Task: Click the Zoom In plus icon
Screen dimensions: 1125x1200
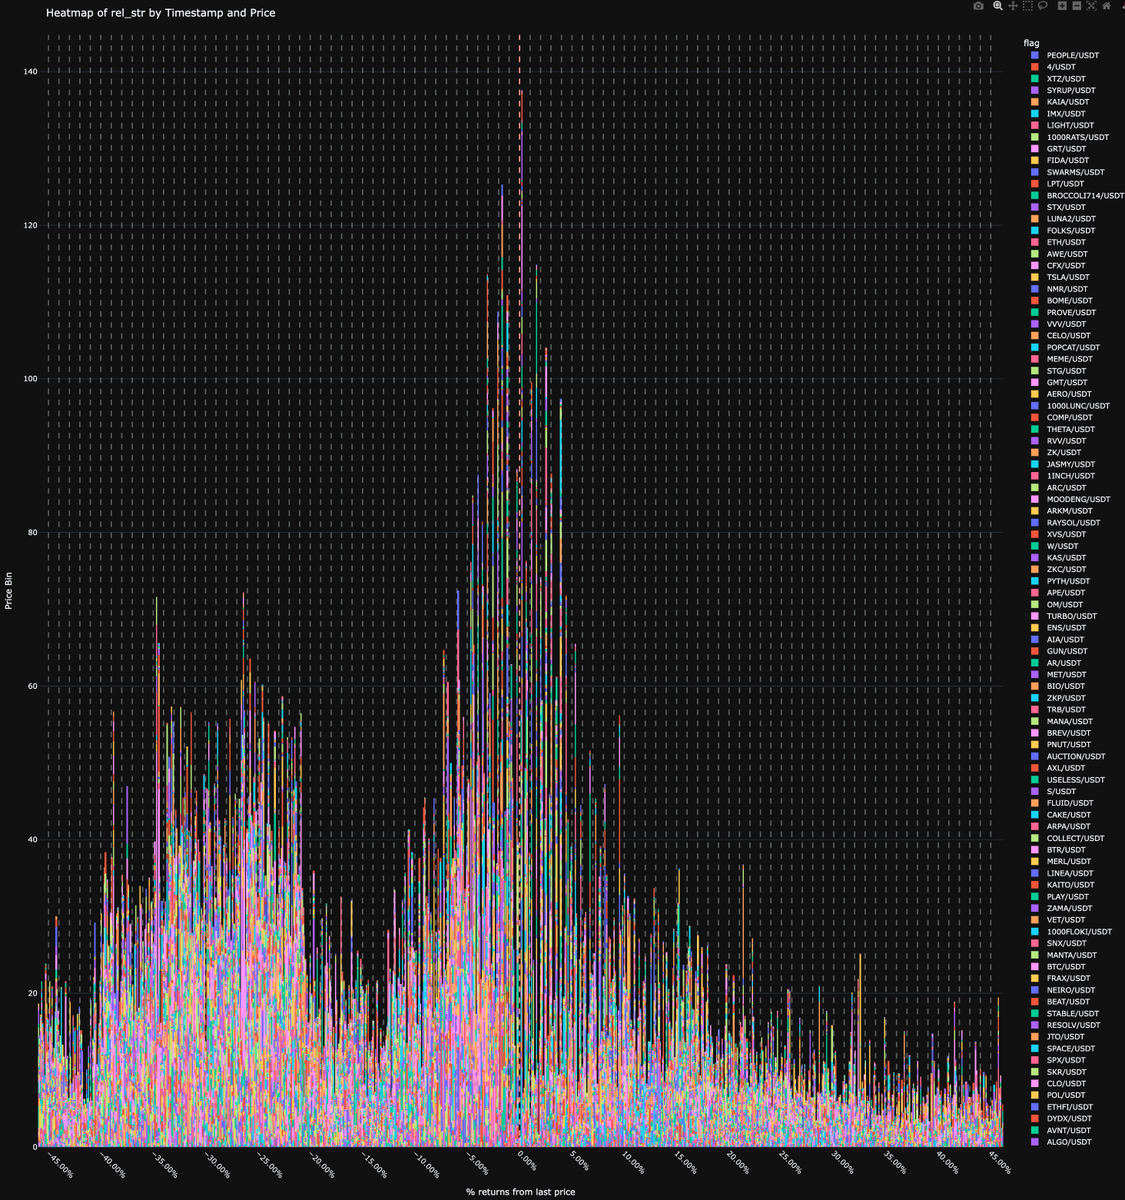Action: [1062, 6]
